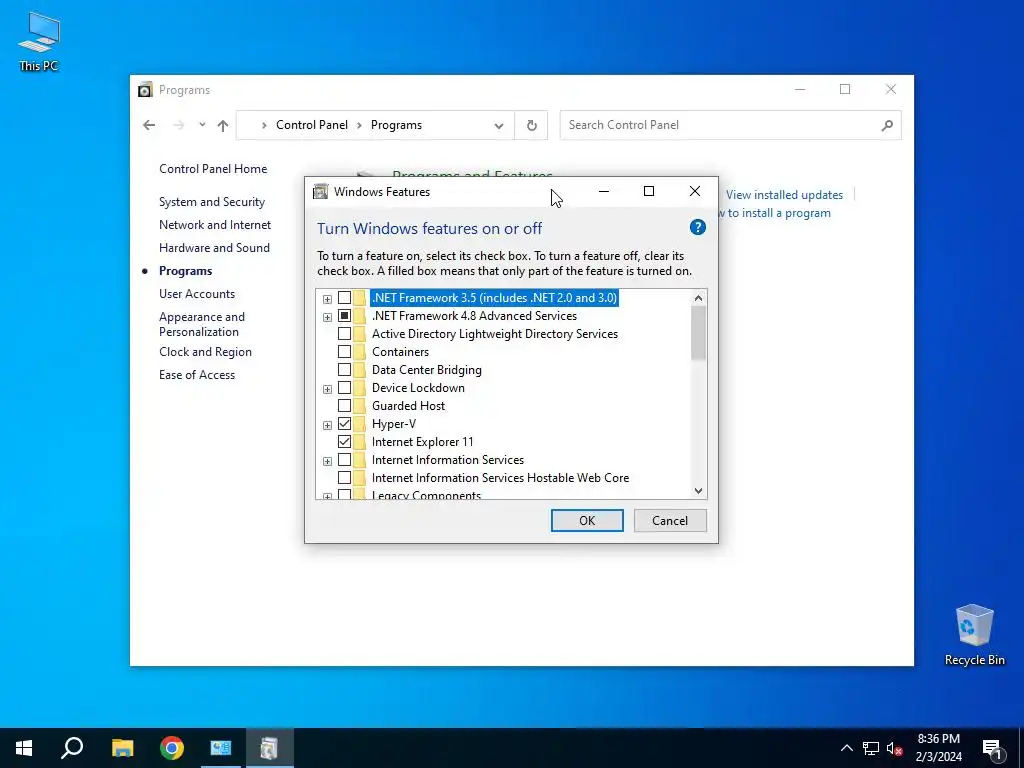This screenshot has width=1024, height=768.
Task: Uncheck Internet Explorer 11
Action: pyautogui.click(x=344, y=441)
